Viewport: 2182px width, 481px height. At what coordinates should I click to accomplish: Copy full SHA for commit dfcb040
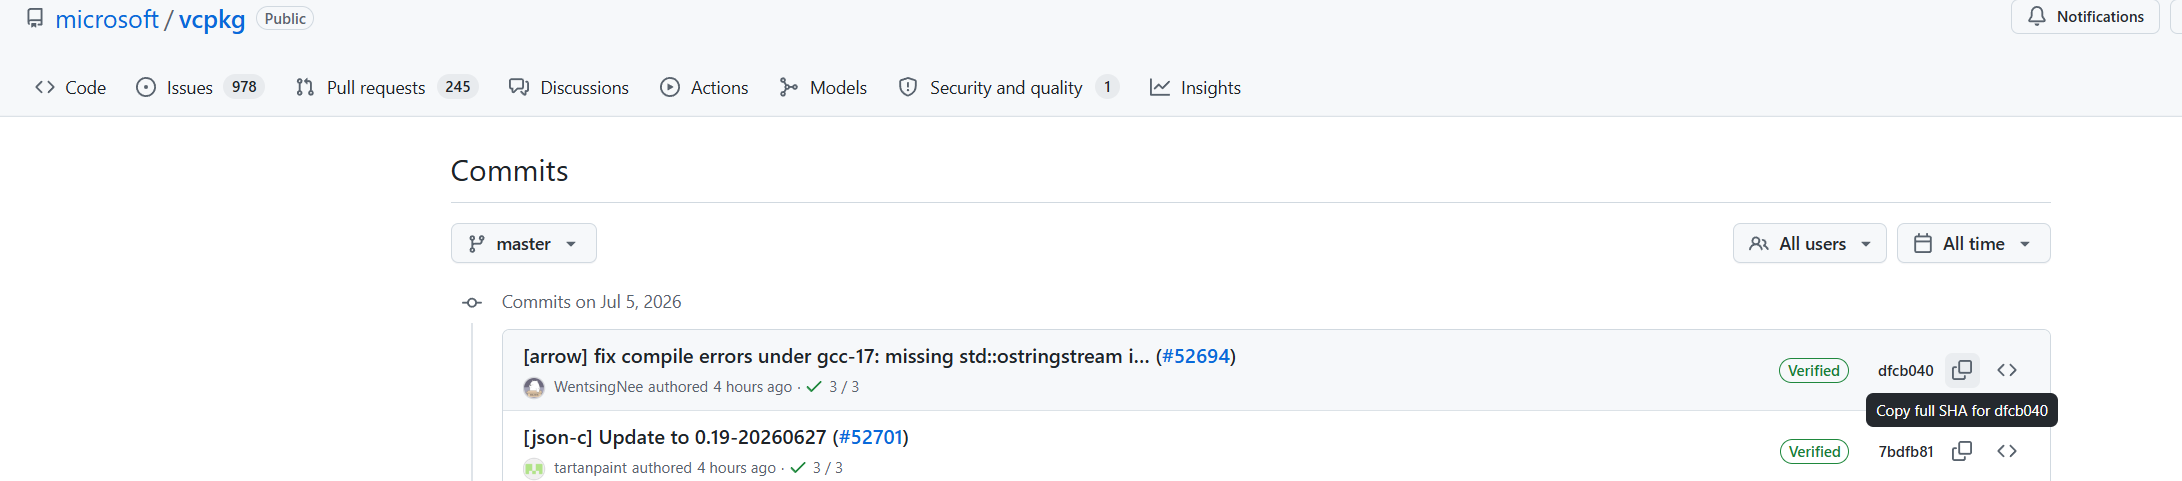[1962, 370]
